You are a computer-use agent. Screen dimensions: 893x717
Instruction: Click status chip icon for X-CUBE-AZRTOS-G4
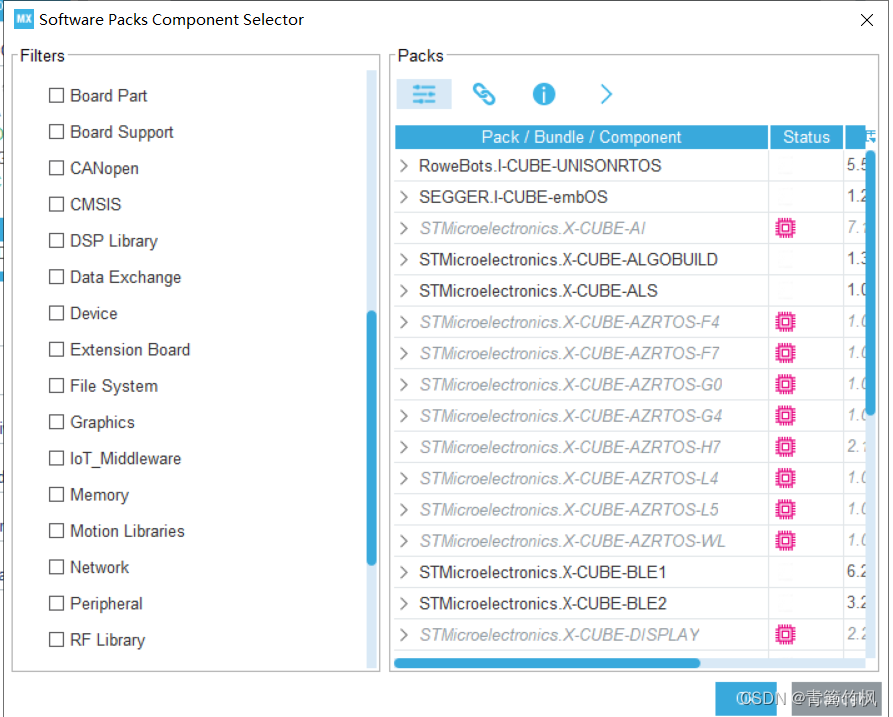point(785,416)
